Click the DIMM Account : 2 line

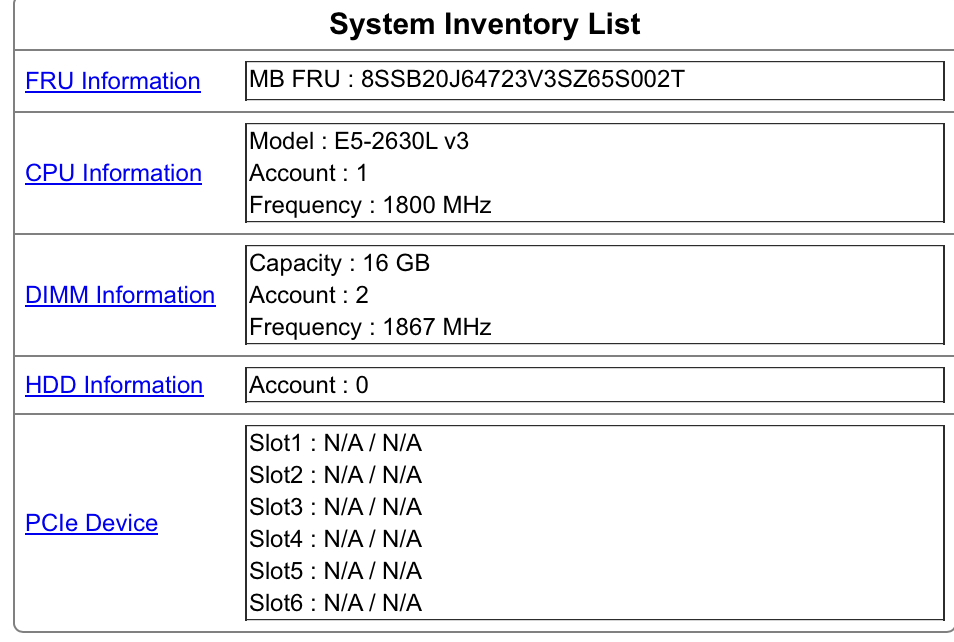pyautogui.click(x=308, y=295)
